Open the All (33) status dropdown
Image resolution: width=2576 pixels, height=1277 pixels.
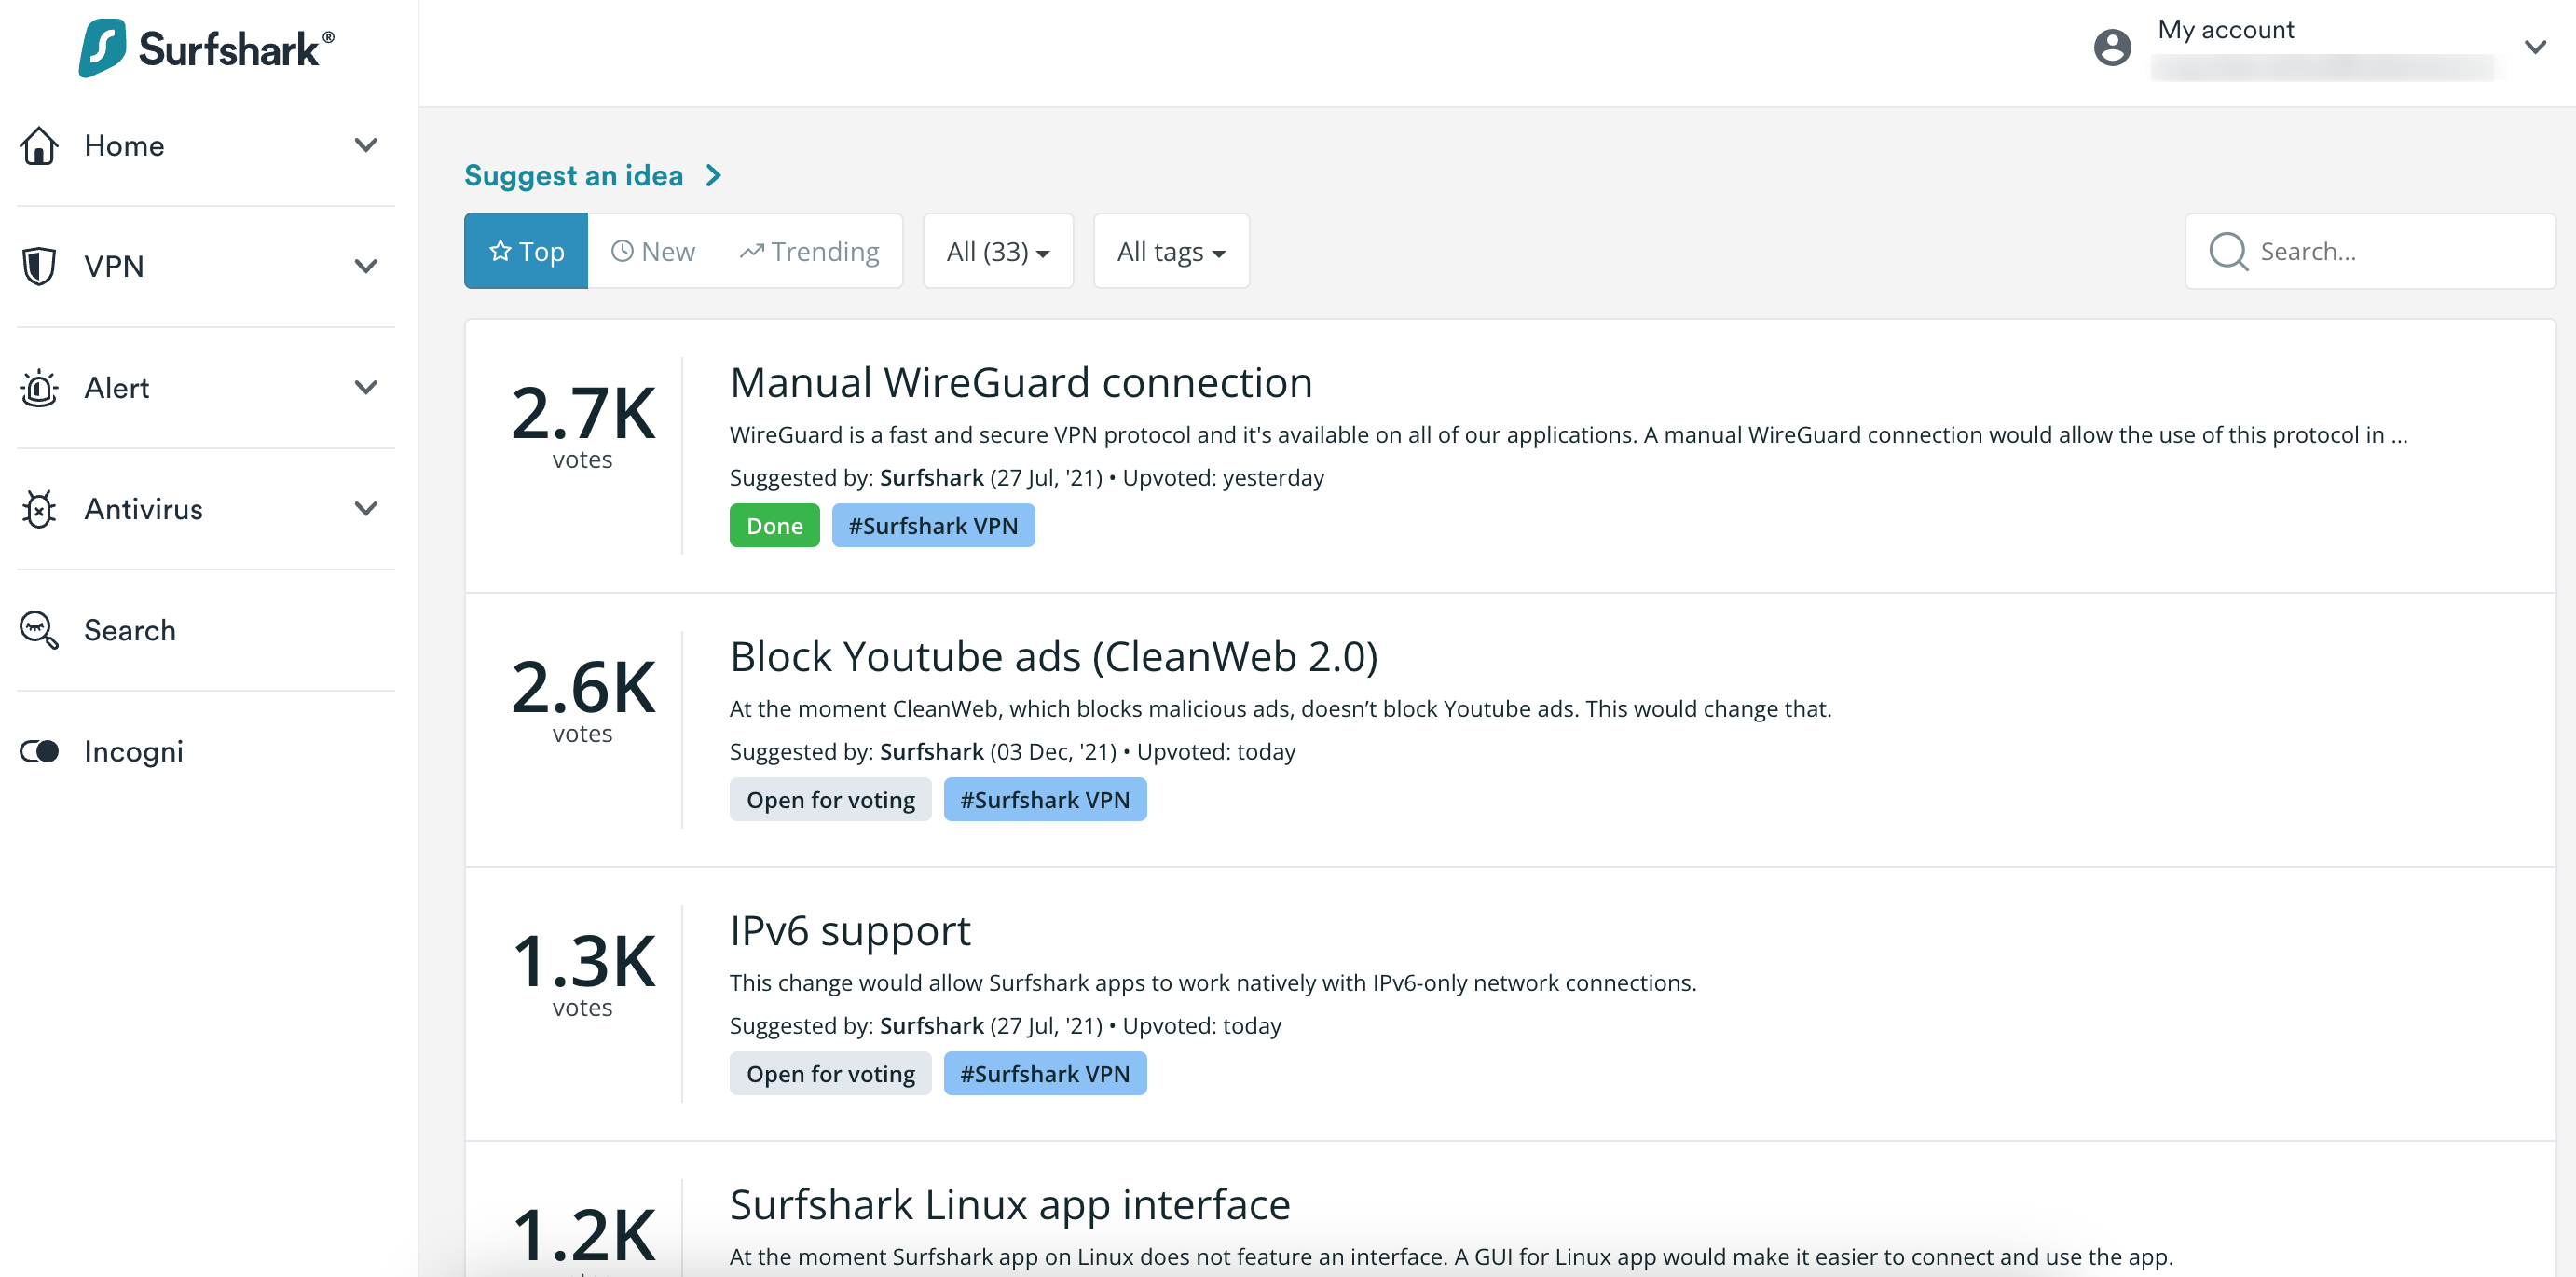pos(998,251)
